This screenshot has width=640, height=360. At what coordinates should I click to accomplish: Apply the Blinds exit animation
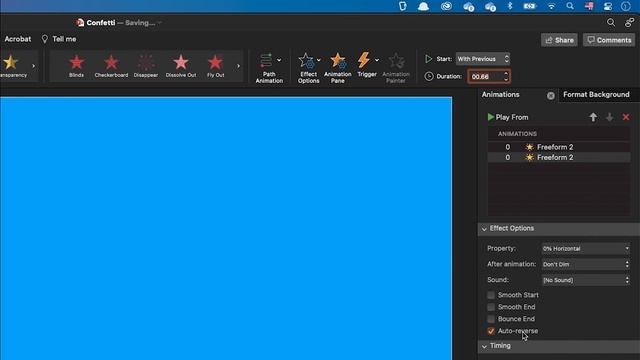(x=76, y=66)
